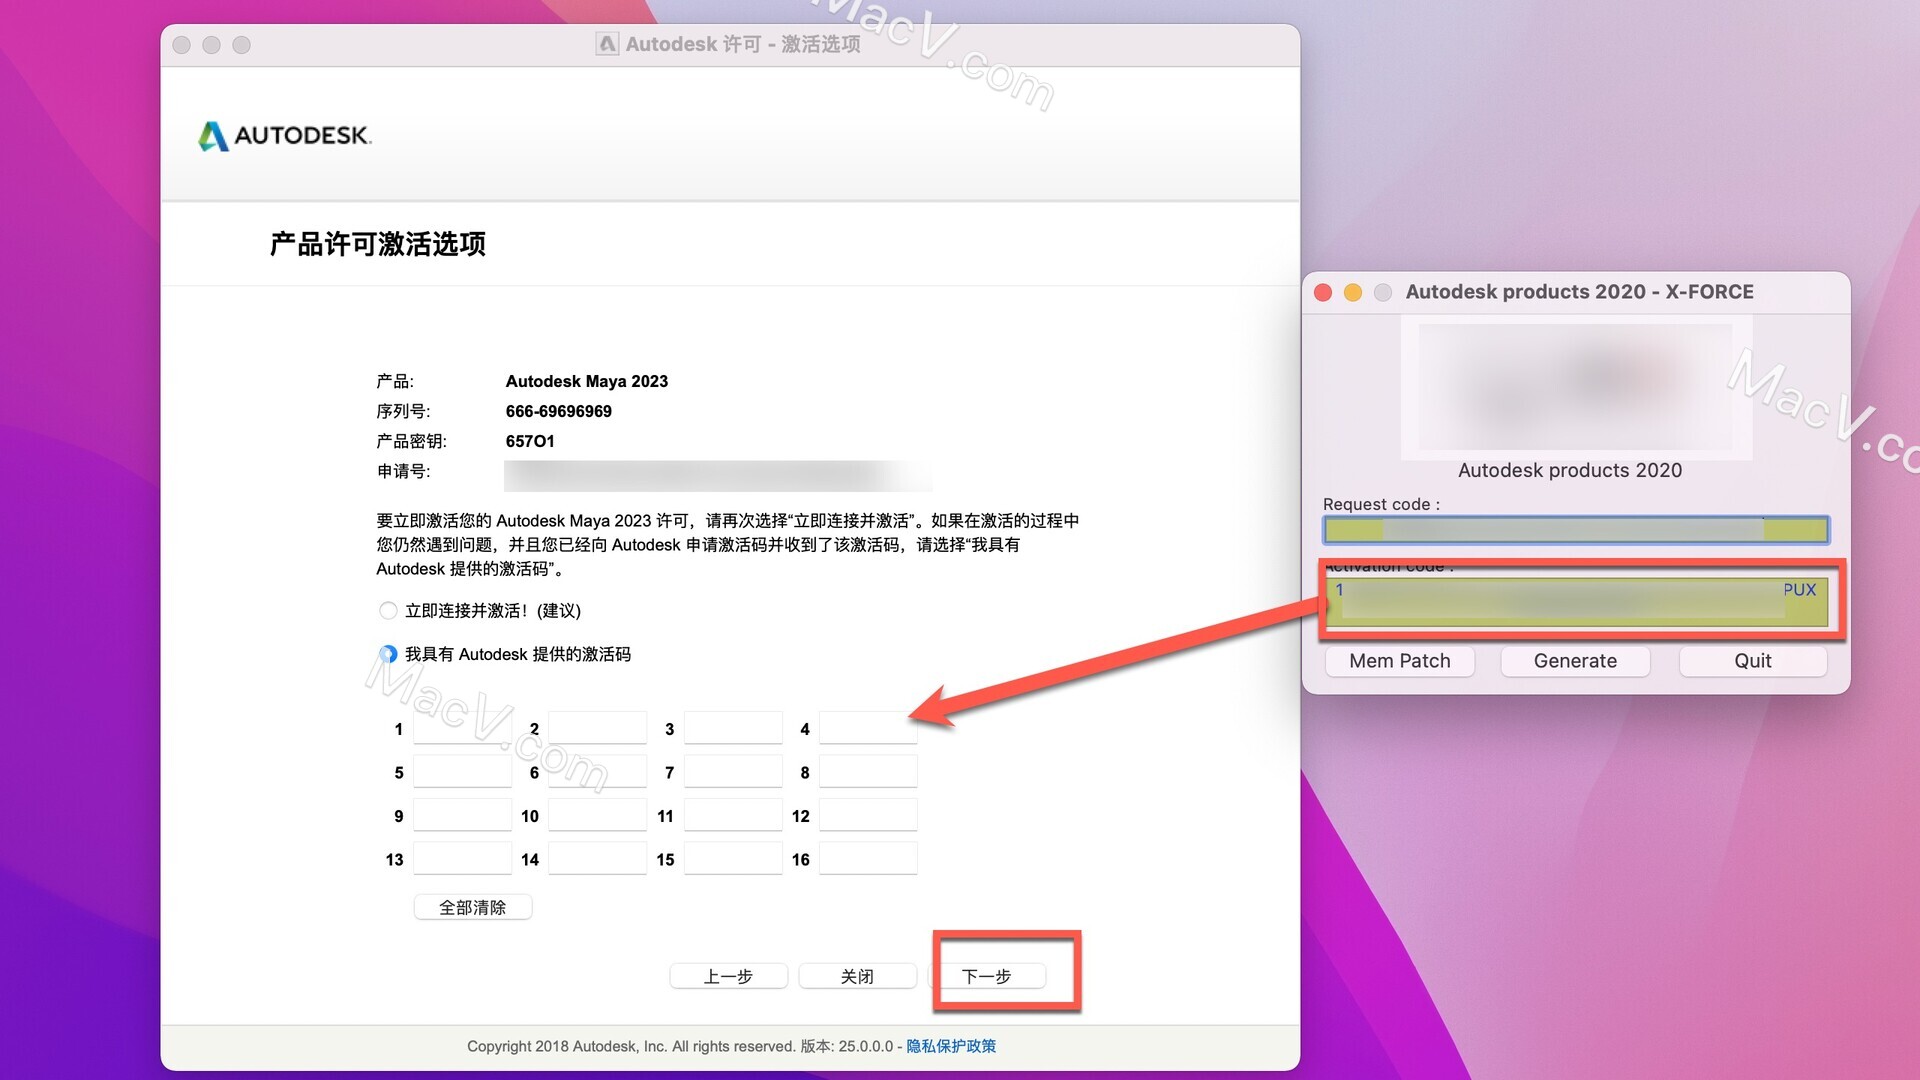The width and height of the screenshot is (1920, 1080).
Task: Select the 立即连接并激活 radio option
Action: (388, 610)
